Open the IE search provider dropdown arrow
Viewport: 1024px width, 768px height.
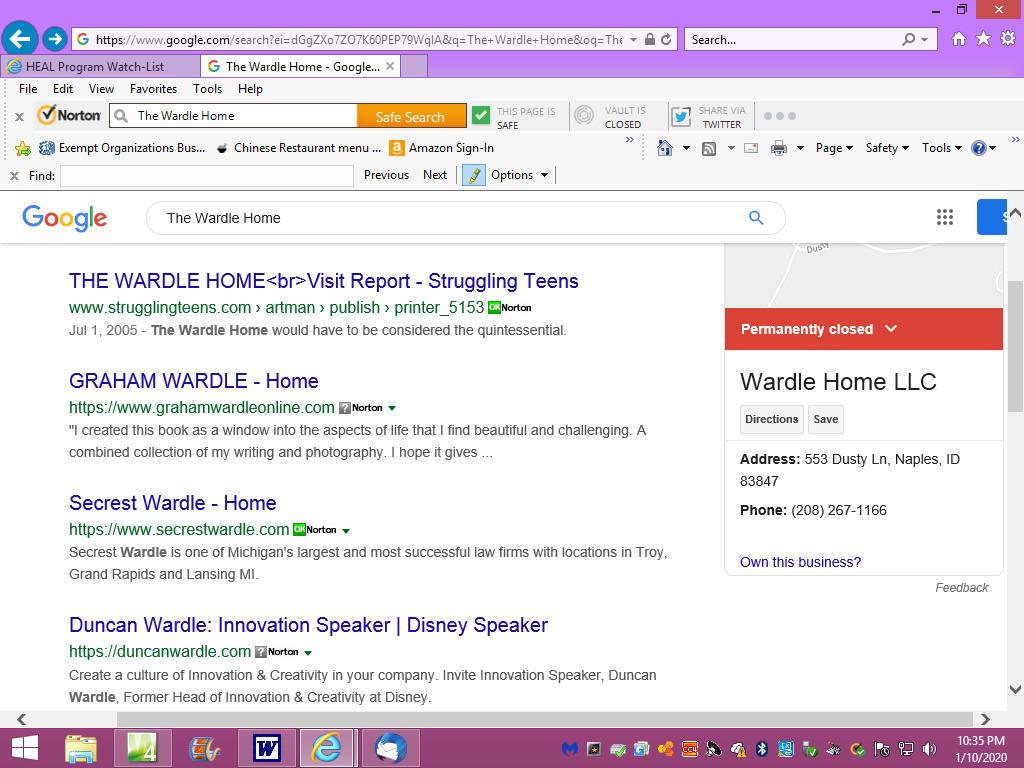pyautogui.click(x=925, y=40)
